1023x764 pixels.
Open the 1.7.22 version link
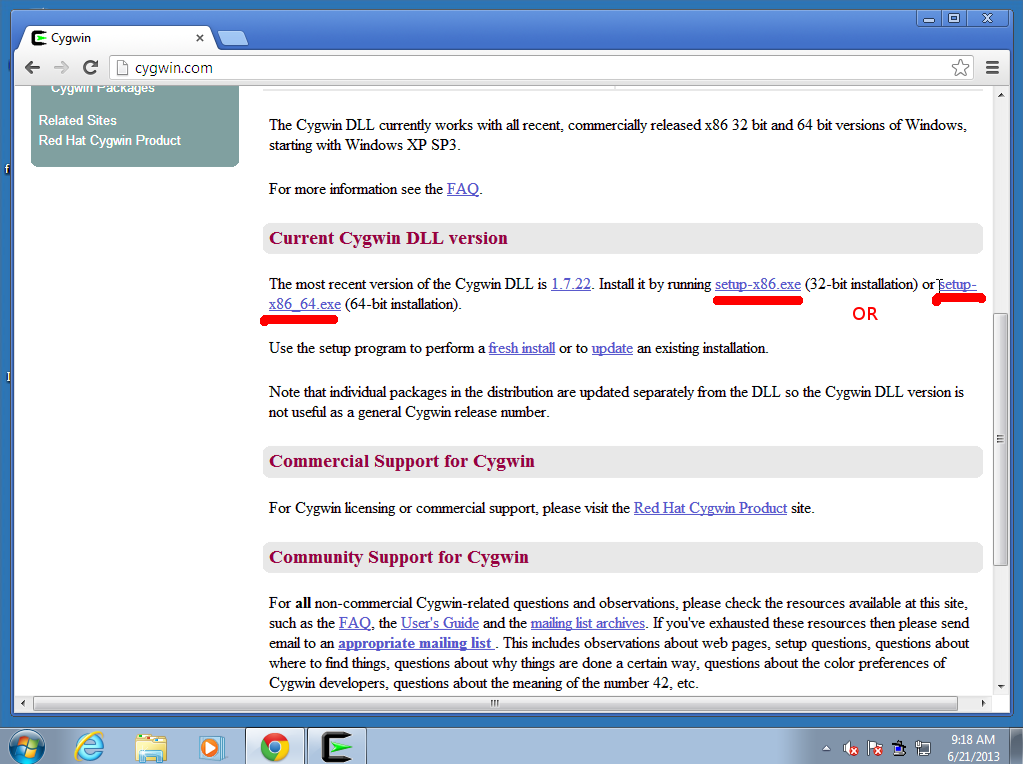point(571,284)
